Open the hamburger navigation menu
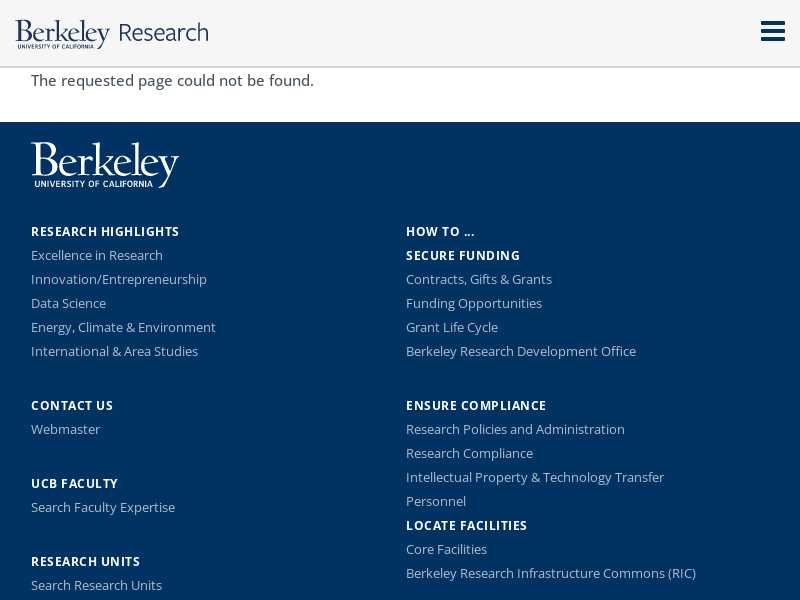Image resolution: width=800 pixels, height=600 pixels. (x=772, y=31)
